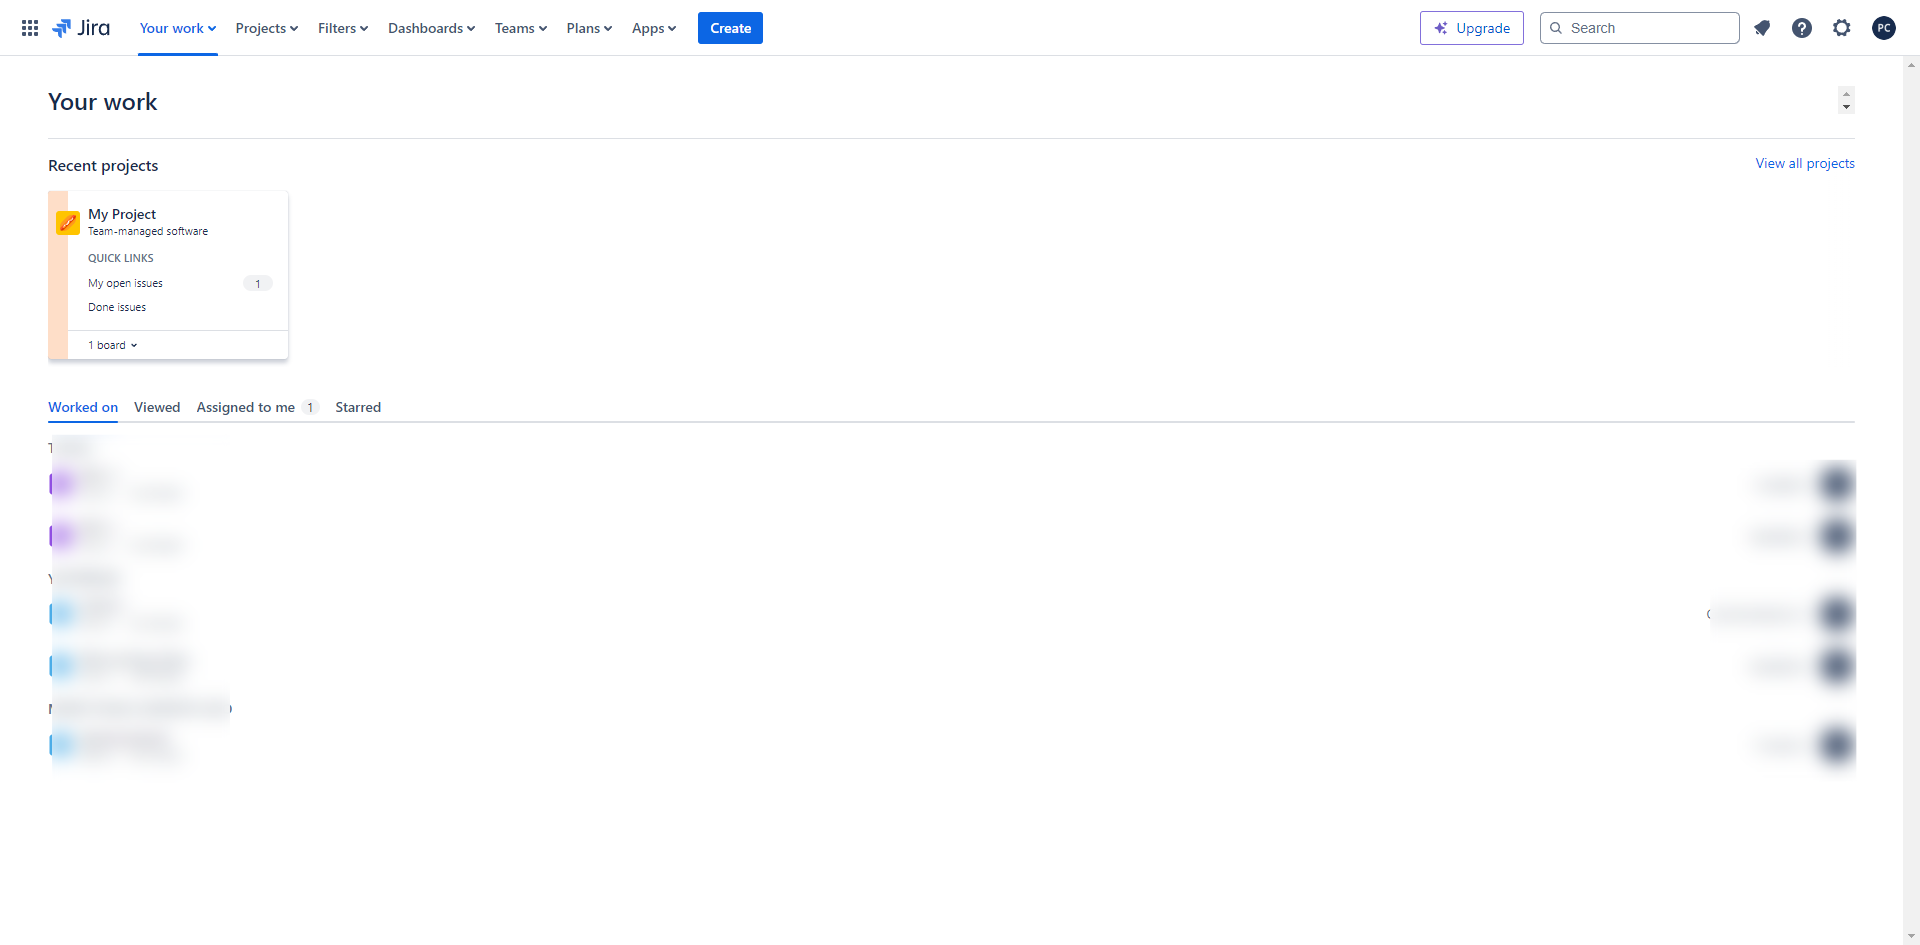The width and height of the screenshot is (1920, 945).
Task: Expand the Filters menu
Action: (x=343, y=28)
